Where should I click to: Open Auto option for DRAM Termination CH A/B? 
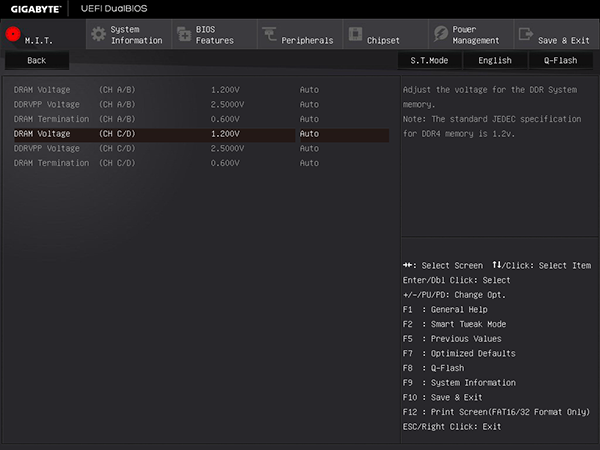(309, 119)
